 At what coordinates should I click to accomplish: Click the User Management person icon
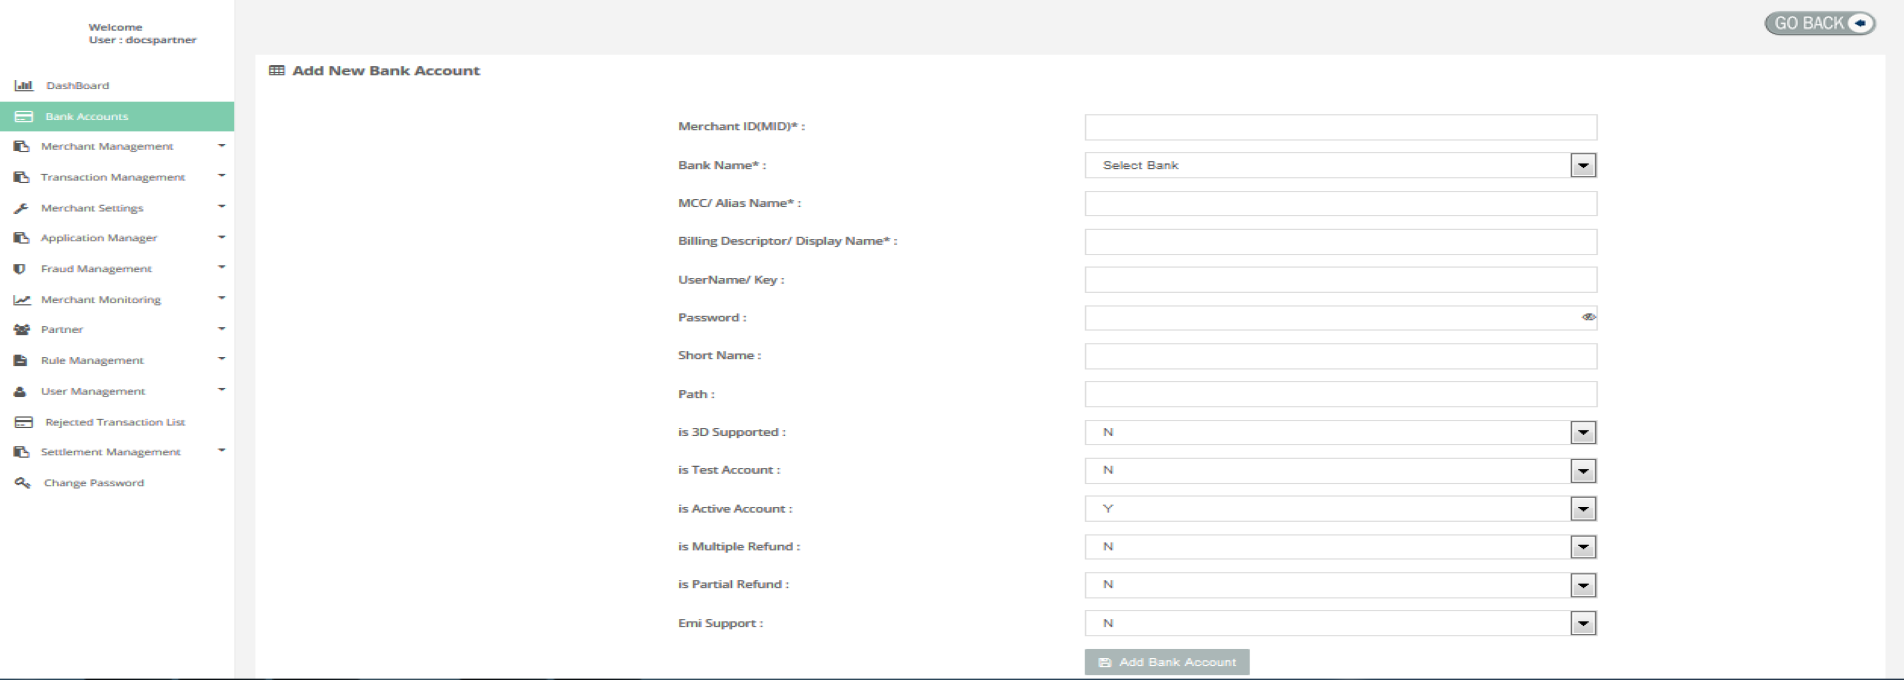20,392
